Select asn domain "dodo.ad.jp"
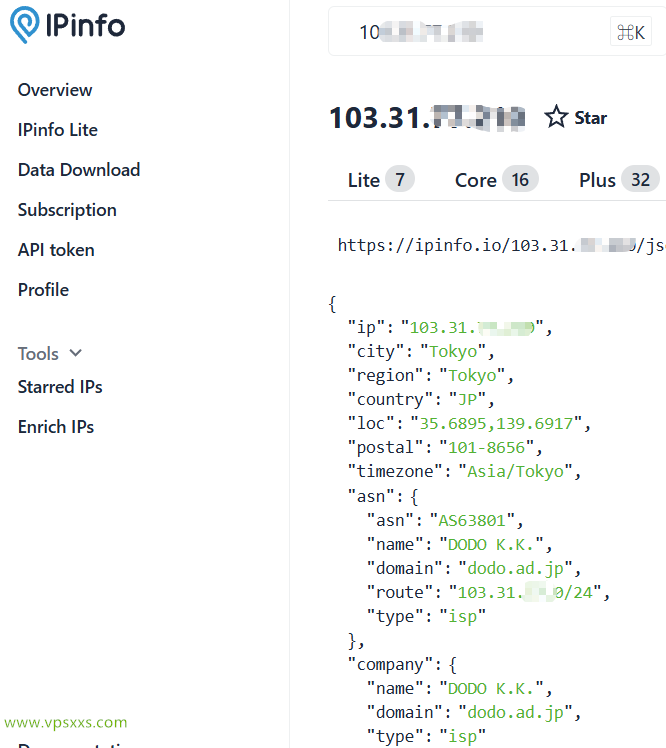The image size is (666, 748). coord(515,568)
